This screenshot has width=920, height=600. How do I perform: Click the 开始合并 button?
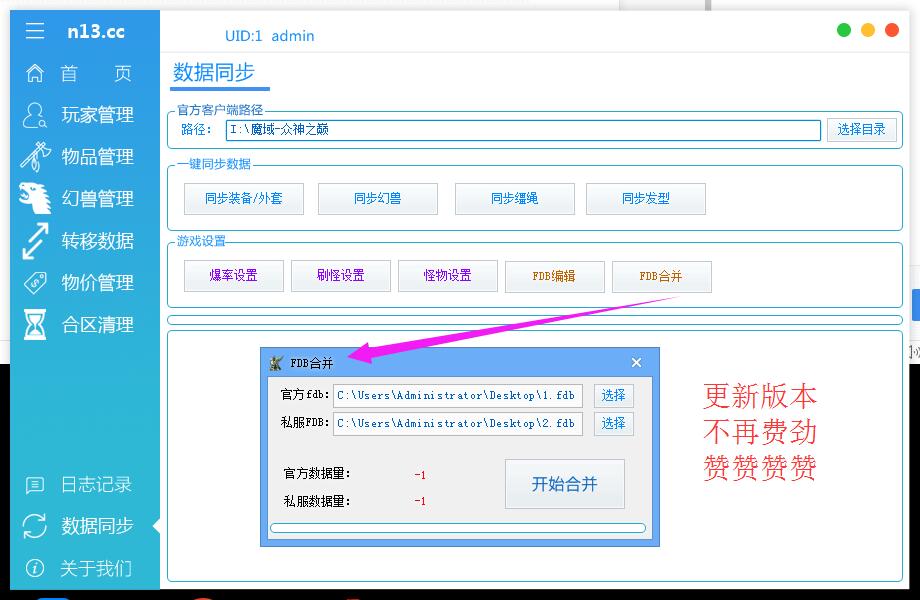pos(564,484)
